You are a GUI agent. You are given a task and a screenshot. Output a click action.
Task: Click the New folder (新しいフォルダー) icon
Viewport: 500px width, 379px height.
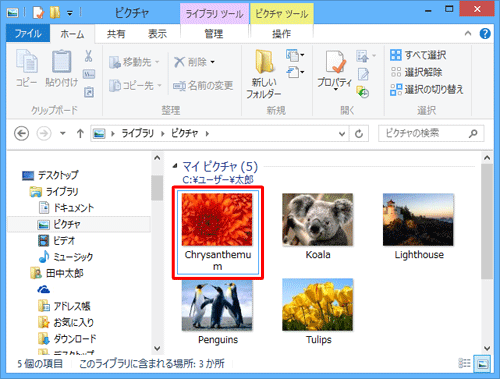(x=265, y=61)
